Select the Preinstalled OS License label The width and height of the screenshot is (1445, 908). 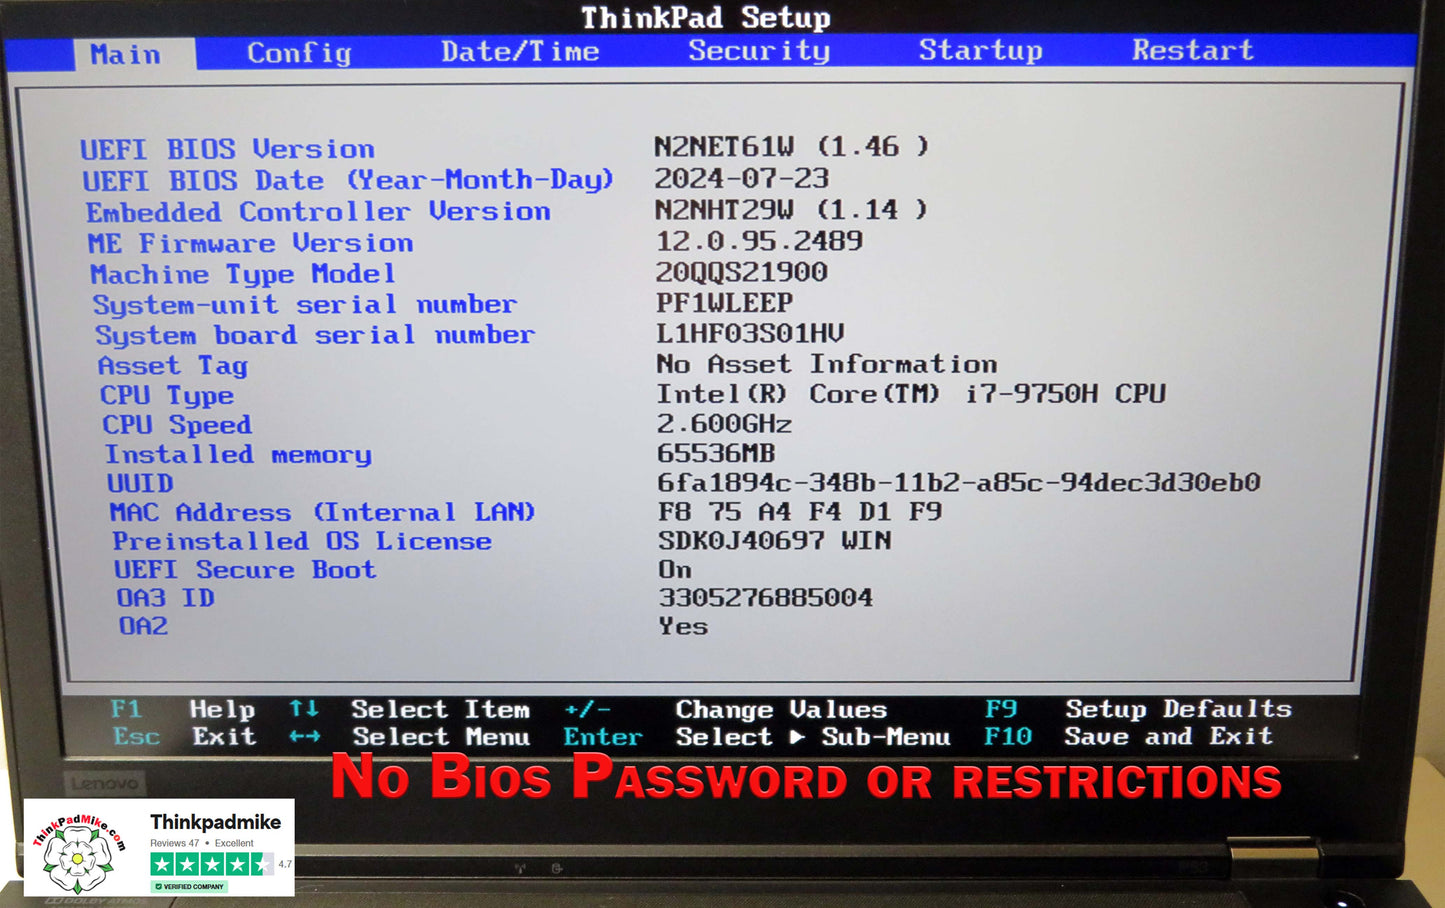pyautogui.click(x=302, y=541)
